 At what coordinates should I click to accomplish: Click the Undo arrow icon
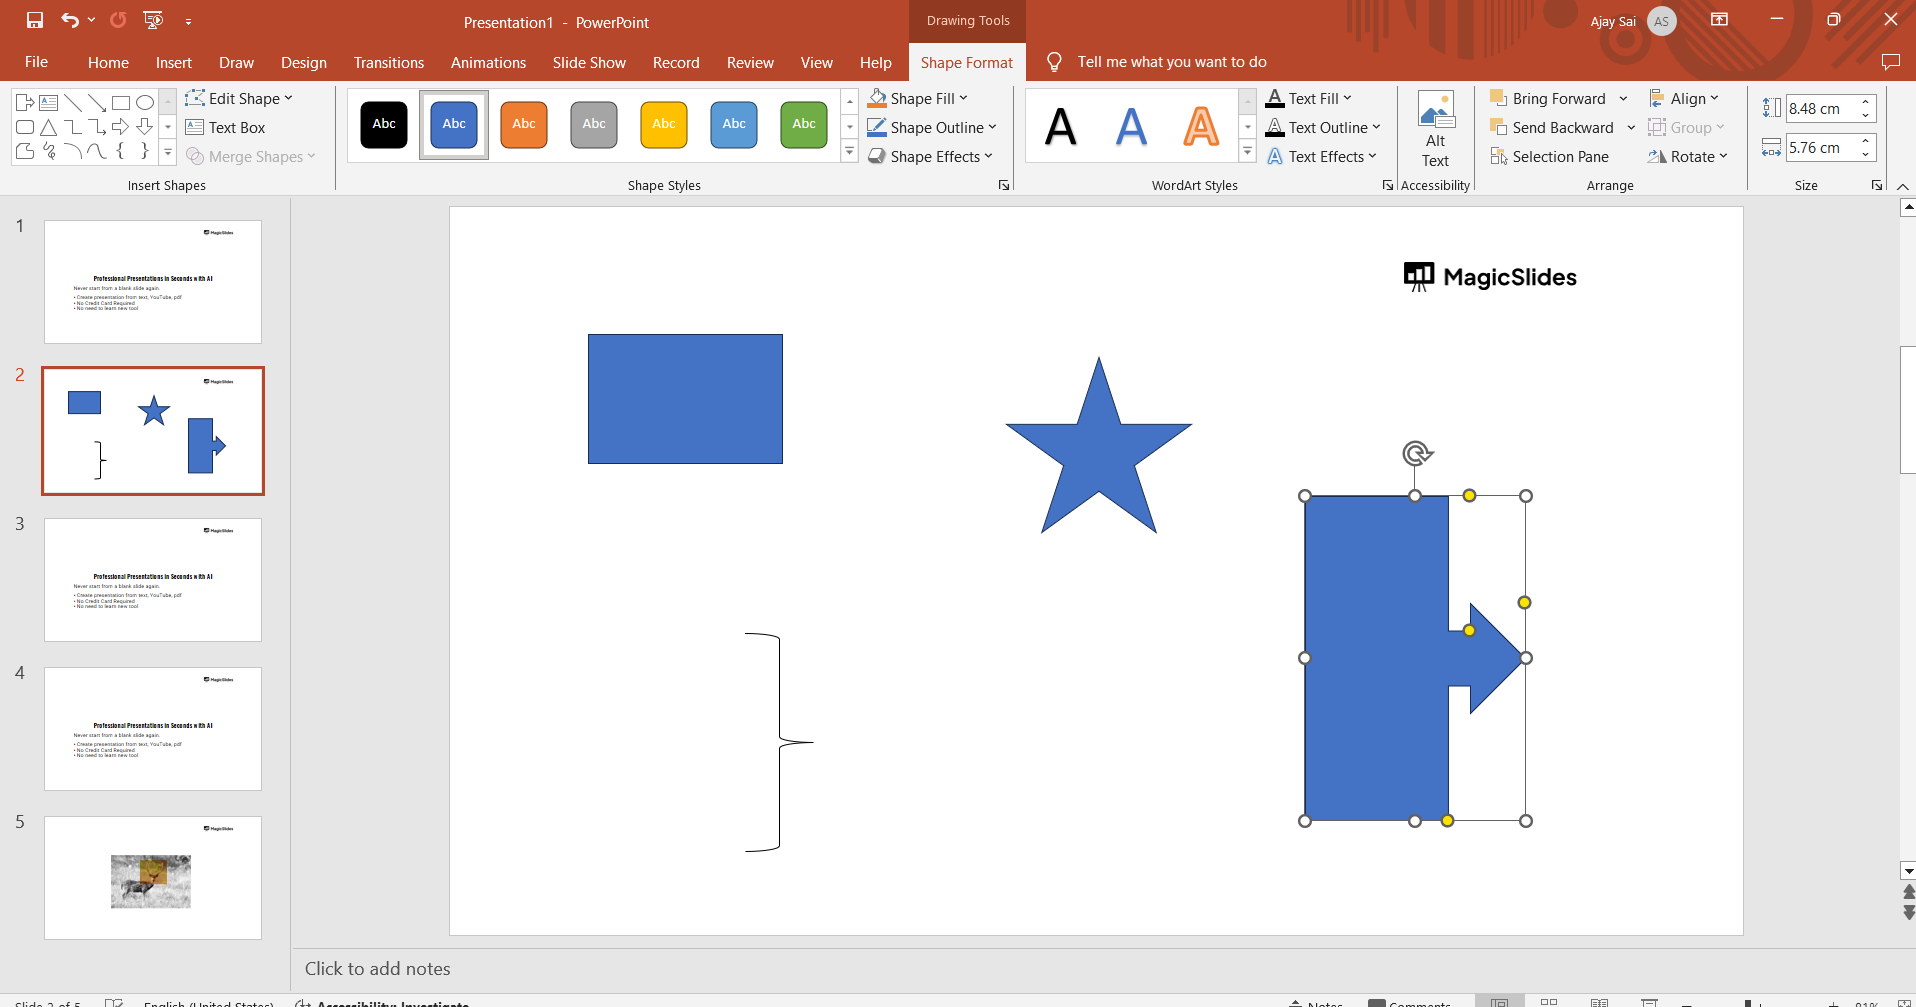pos(69,20)
